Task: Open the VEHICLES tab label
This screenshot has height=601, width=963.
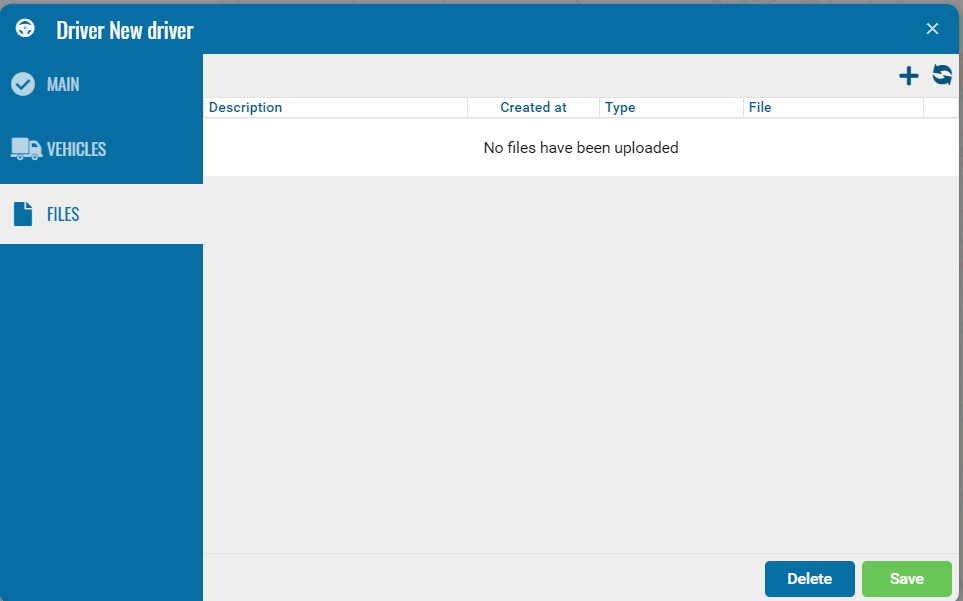Action: point(76,149)
